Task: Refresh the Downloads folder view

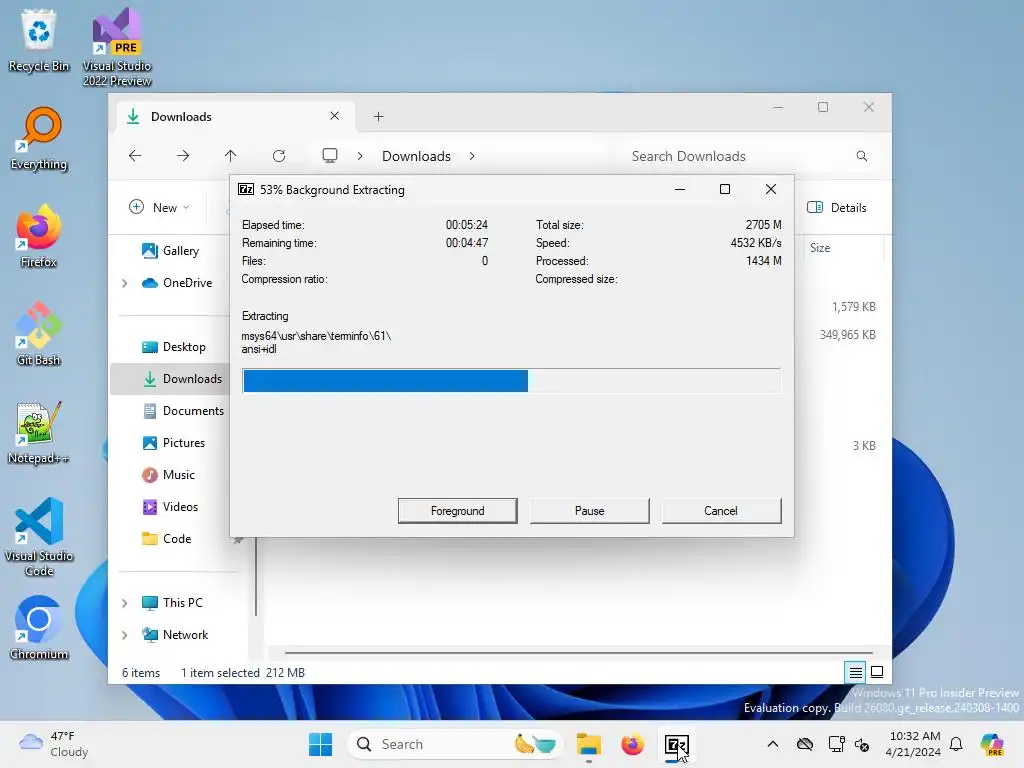Action: pos(279,156)
